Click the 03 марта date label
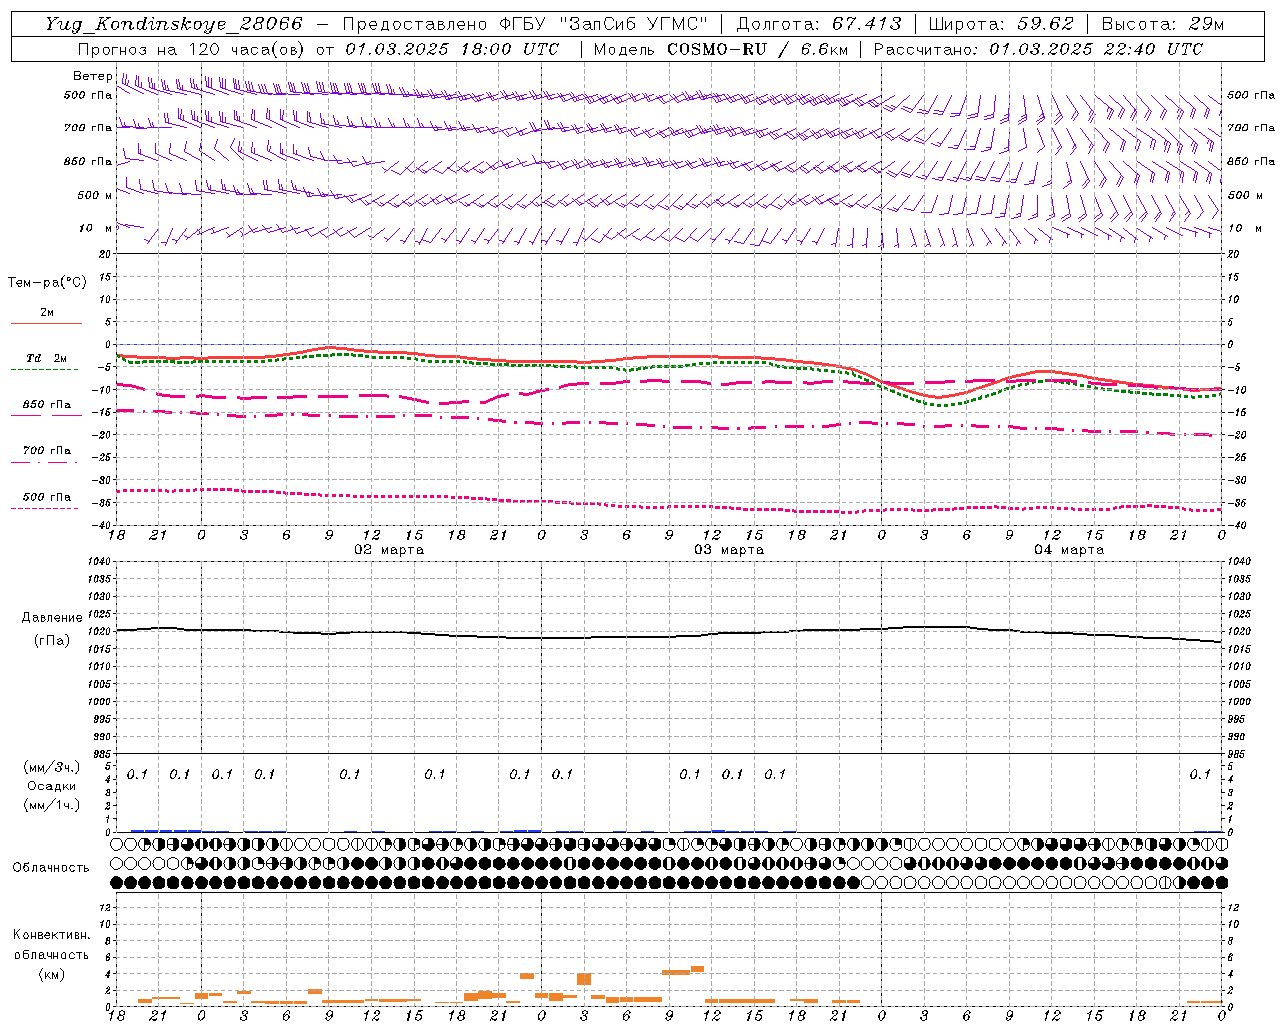The image size is (1280, 1024). coord(729,550)
